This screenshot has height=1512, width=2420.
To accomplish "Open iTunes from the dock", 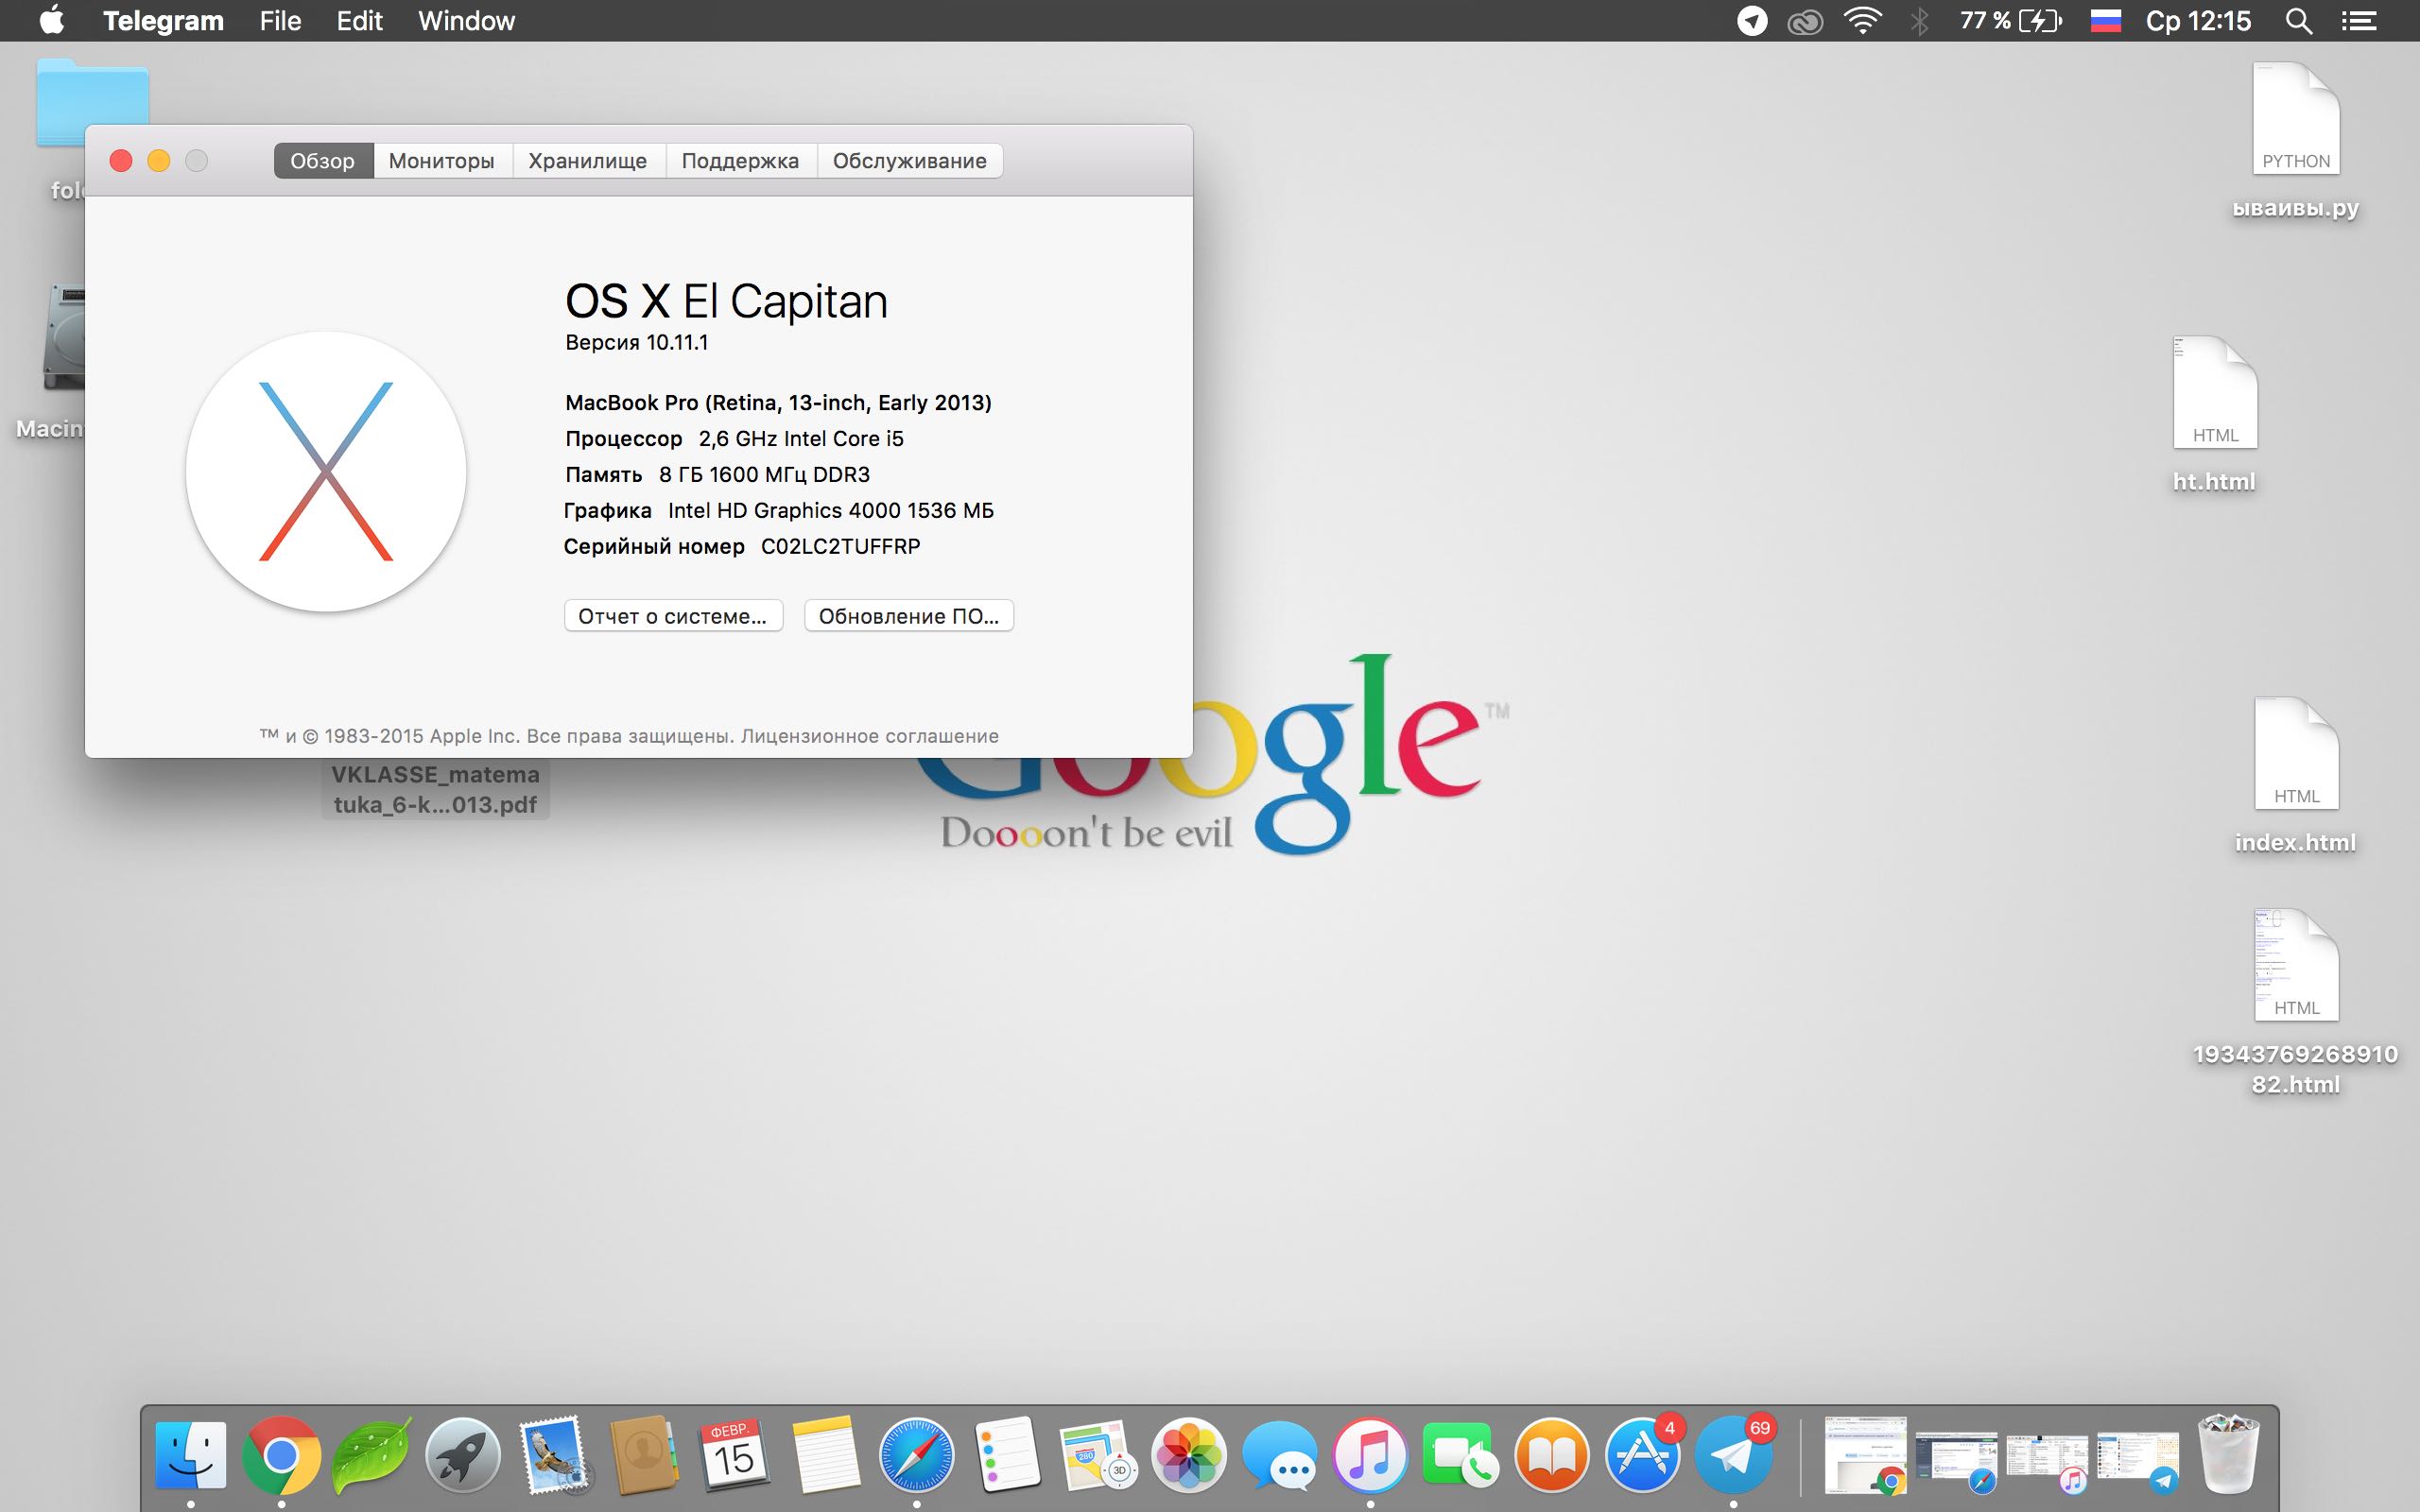I will coord(1370,1455).
